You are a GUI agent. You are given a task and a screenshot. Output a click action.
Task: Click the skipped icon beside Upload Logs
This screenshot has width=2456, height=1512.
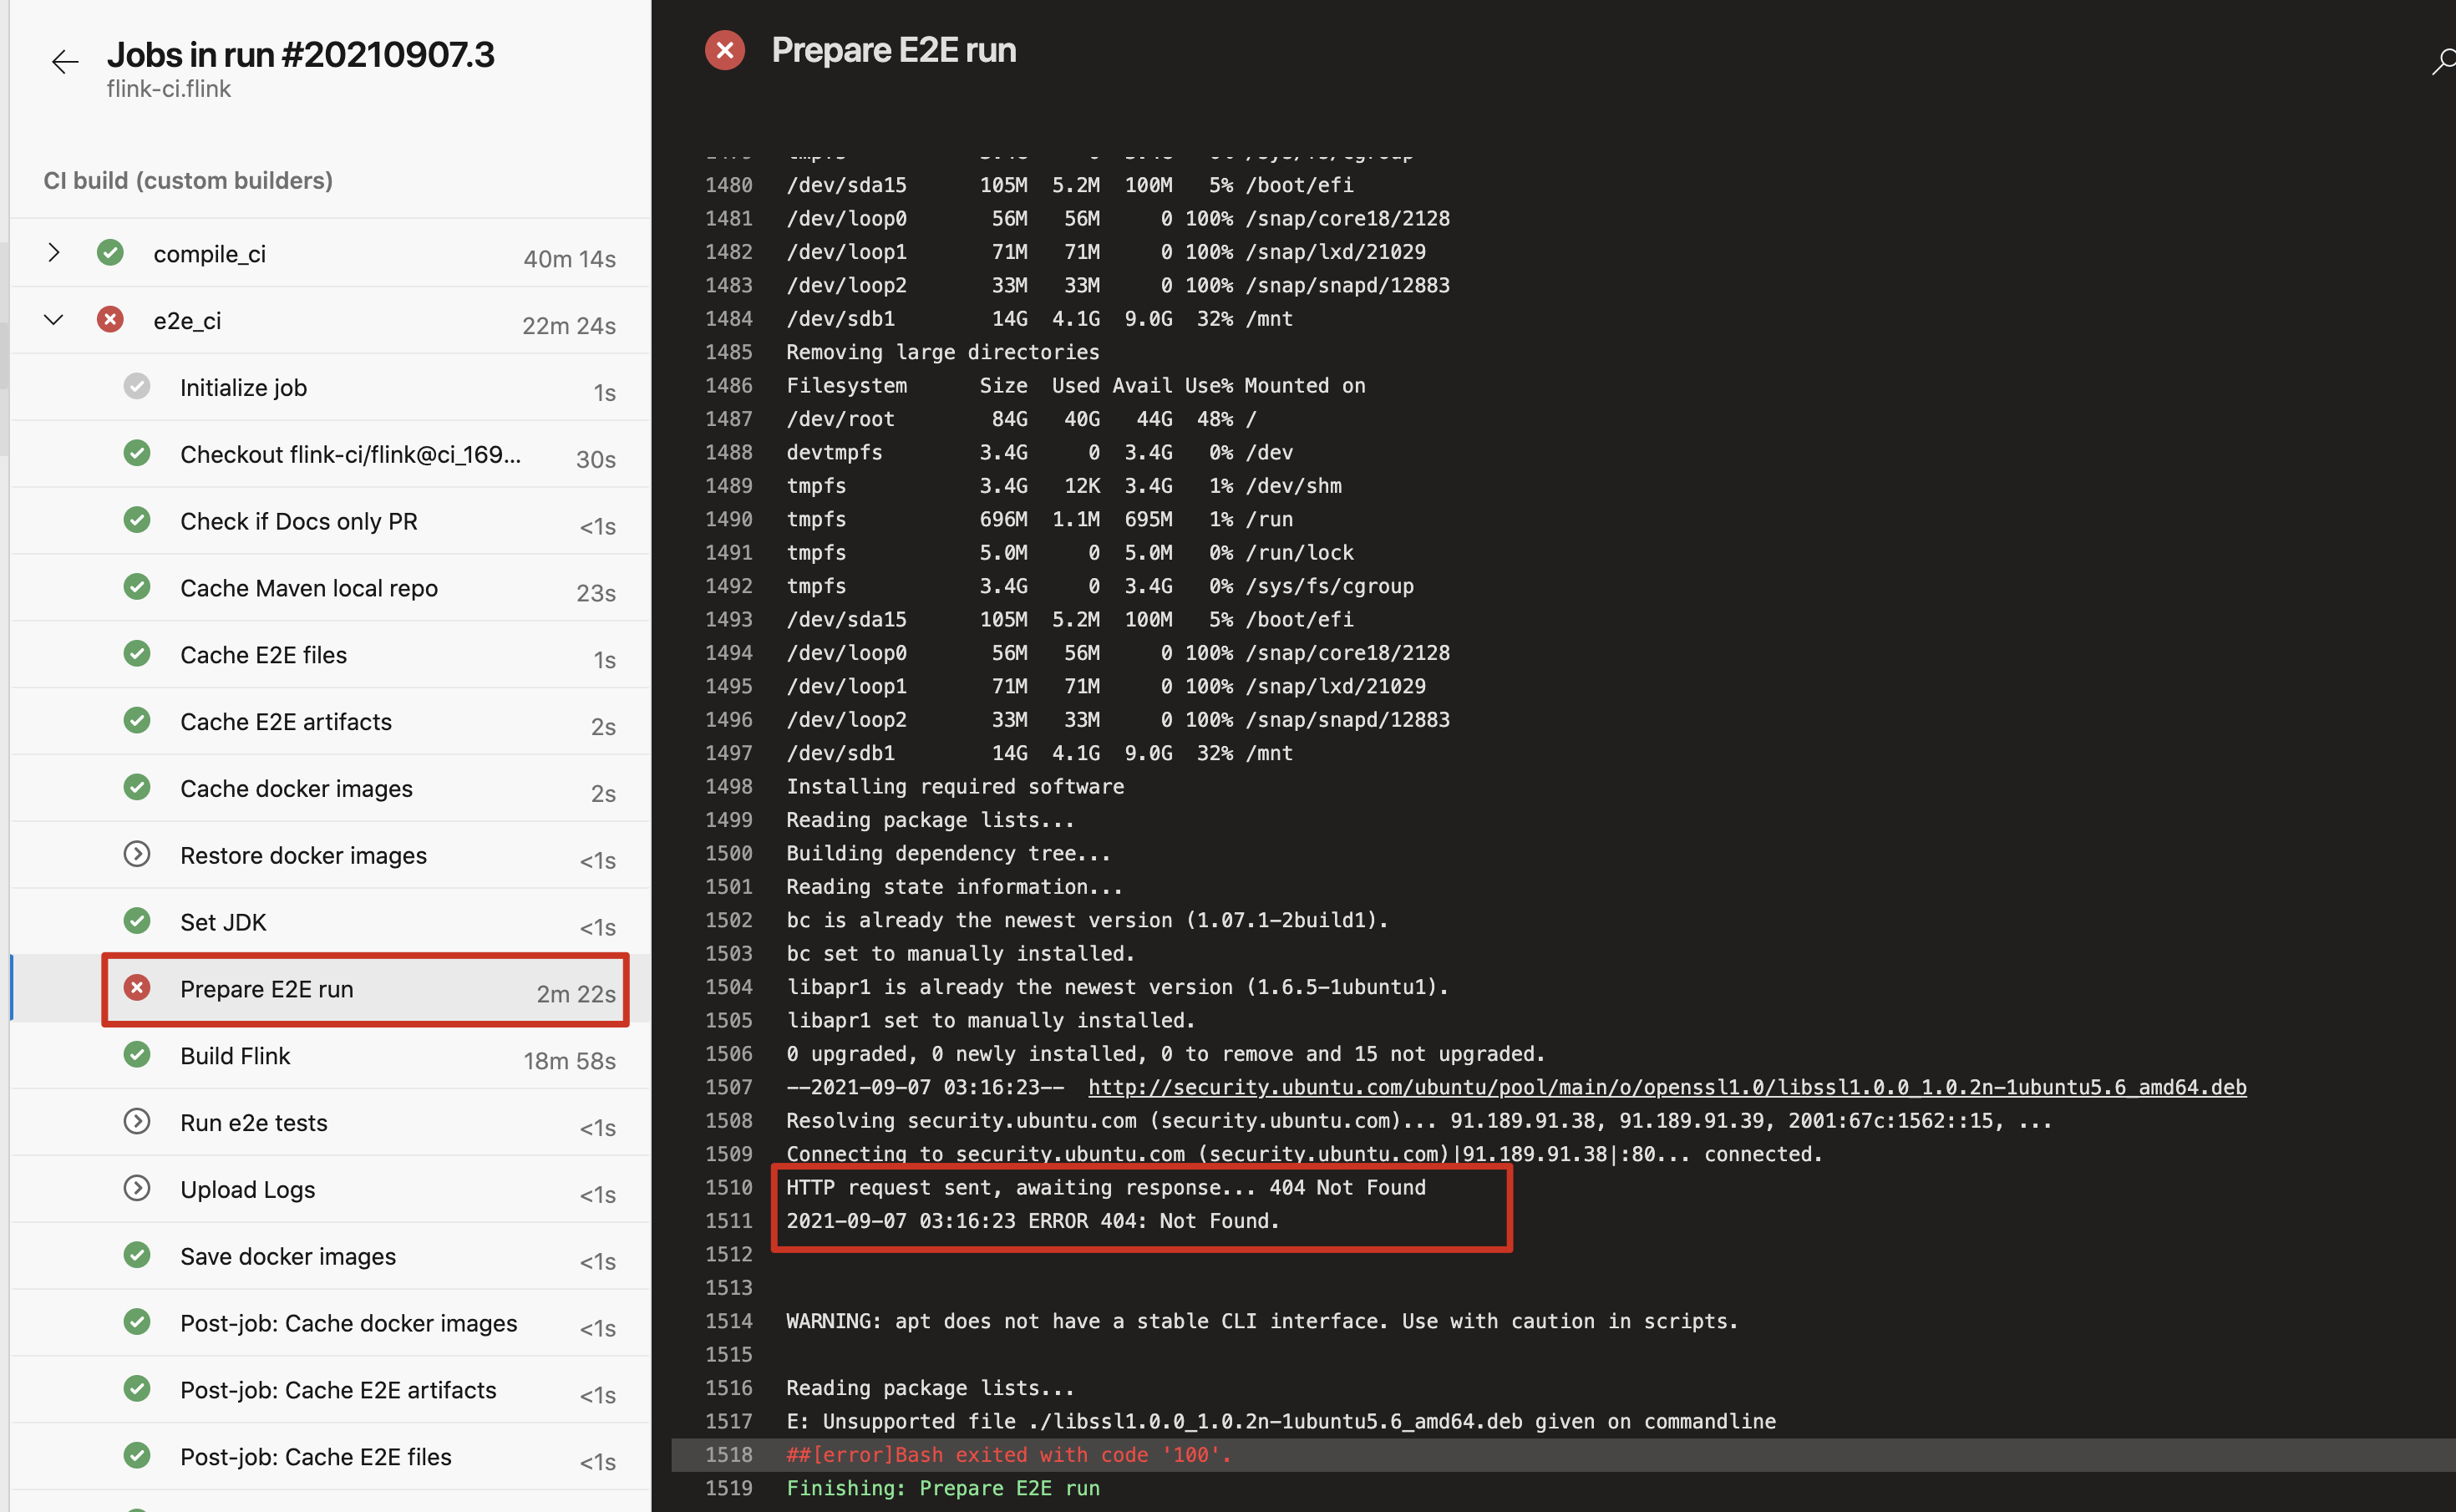(x=137, y=1188)
